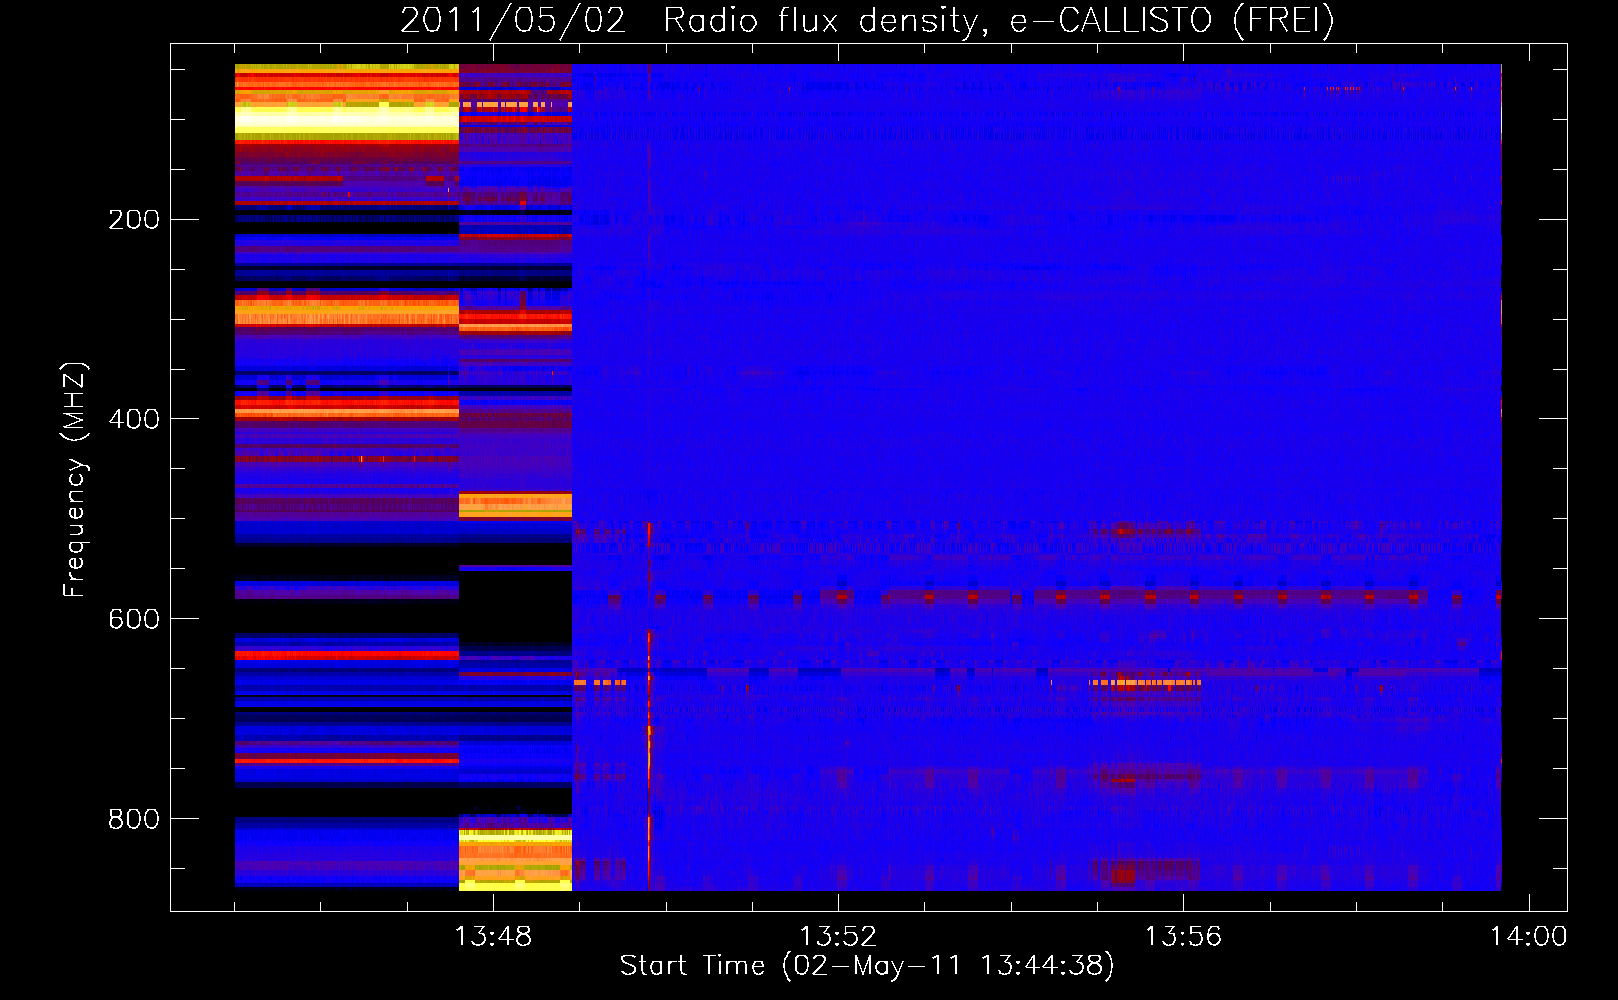Click the "Frequency (MHZ)" axis label

point(74,480)
